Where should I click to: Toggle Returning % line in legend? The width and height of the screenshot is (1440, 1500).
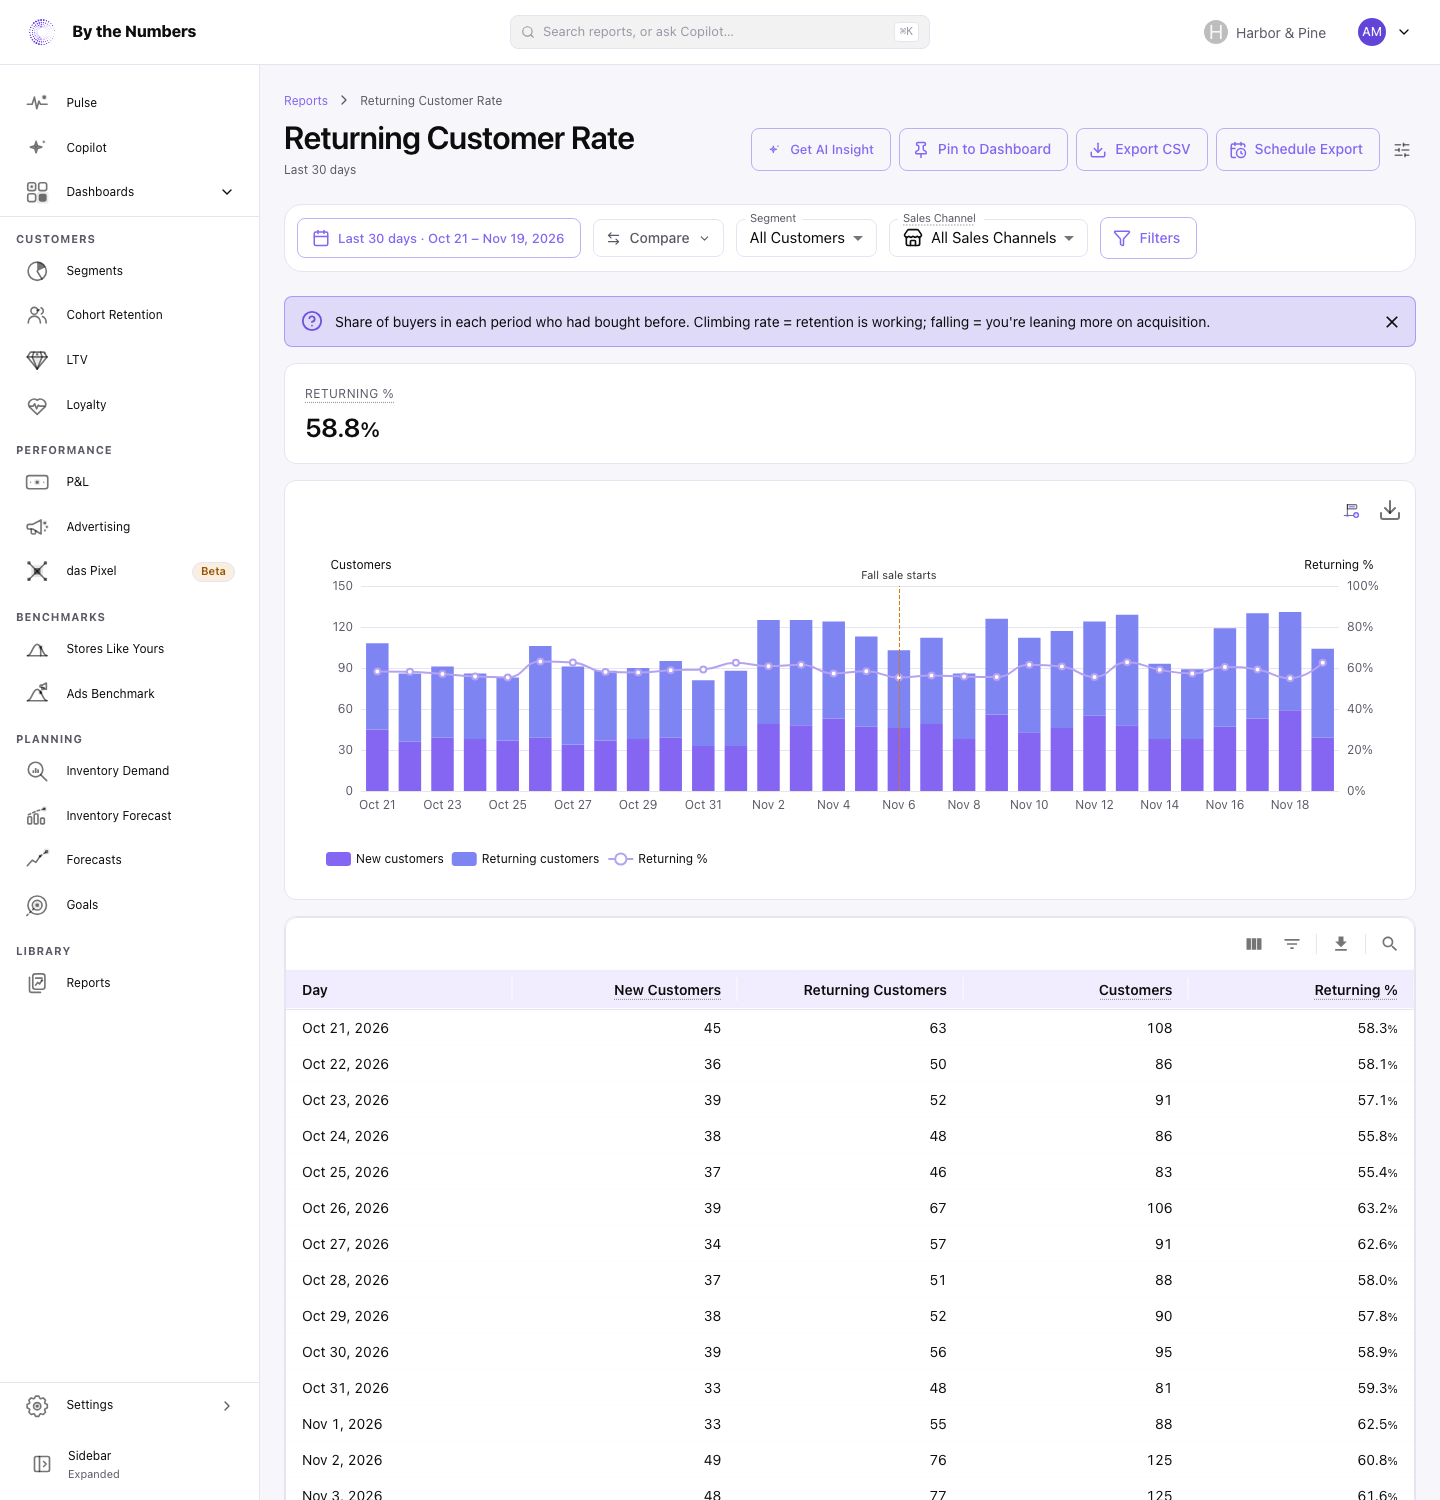click(x=658, y=859)
